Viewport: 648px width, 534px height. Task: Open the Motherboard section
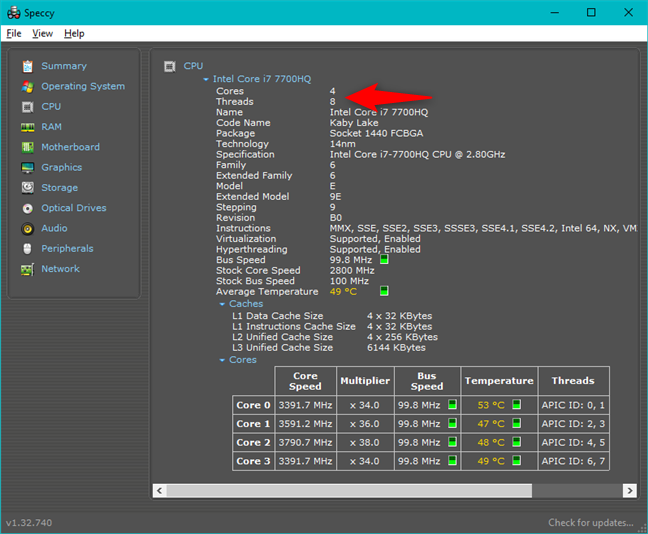71,147
